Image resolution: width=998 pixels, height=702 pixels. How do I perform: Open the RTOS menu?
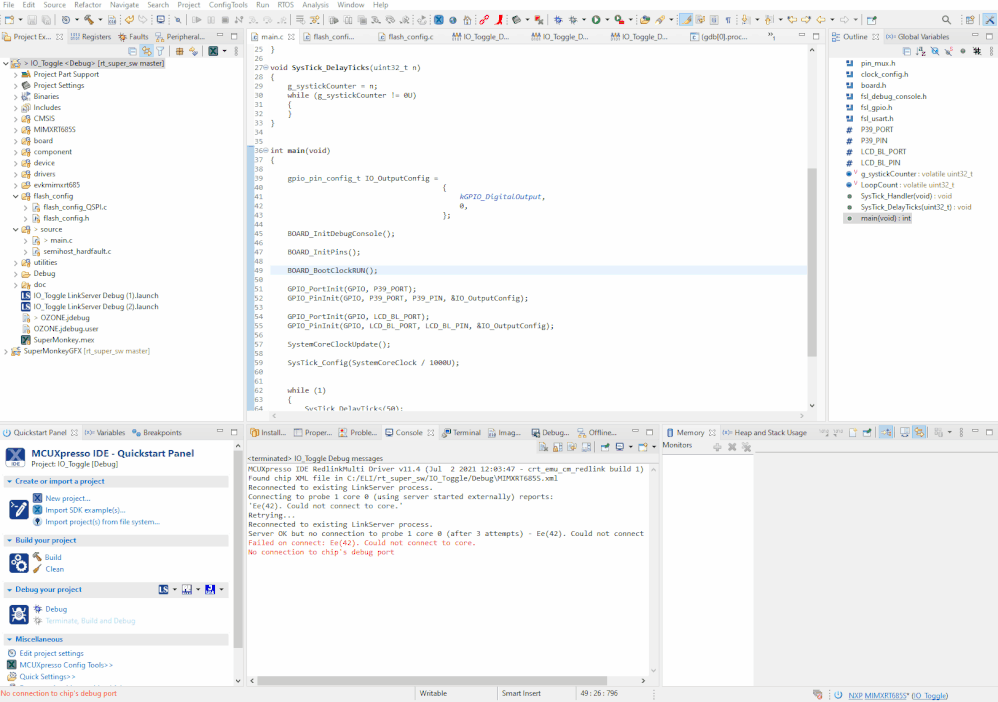point(285,4)
